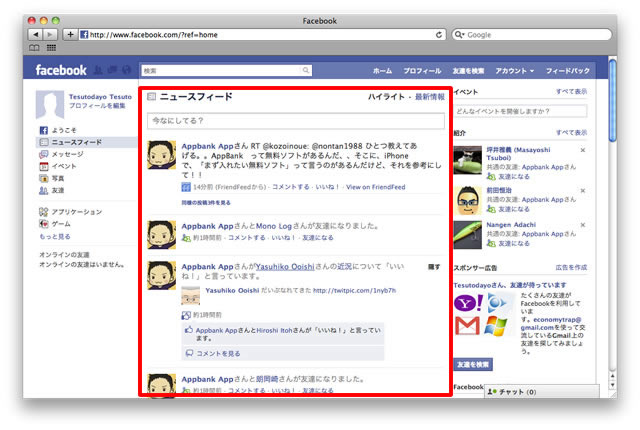The height and width of the screenshot is (430, 640).
Task: Click すべて表示 next to イベント
Action: pyautogui.click(x=571, y=91)
